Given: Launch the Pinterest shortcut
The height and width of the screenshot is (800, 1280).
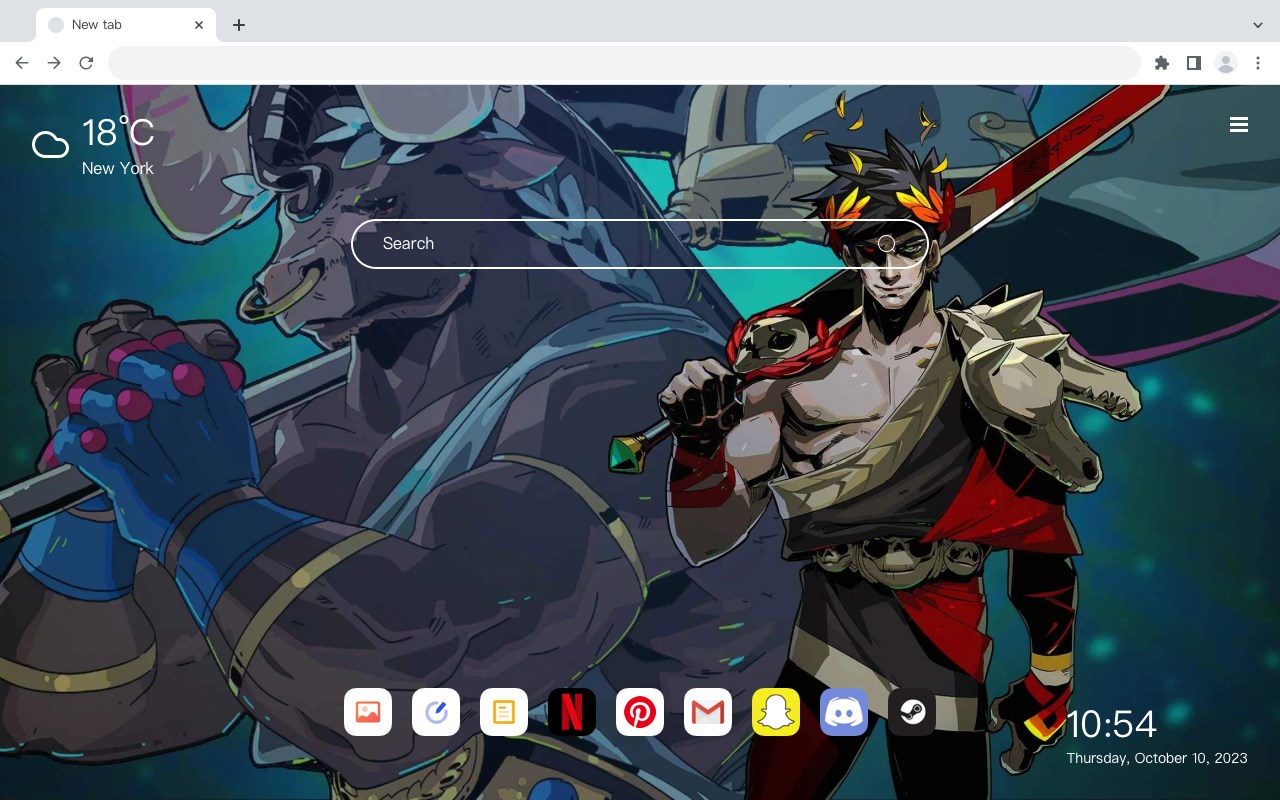Looking at the screenshot, I should pyautogui.click(x=640, y=712).
